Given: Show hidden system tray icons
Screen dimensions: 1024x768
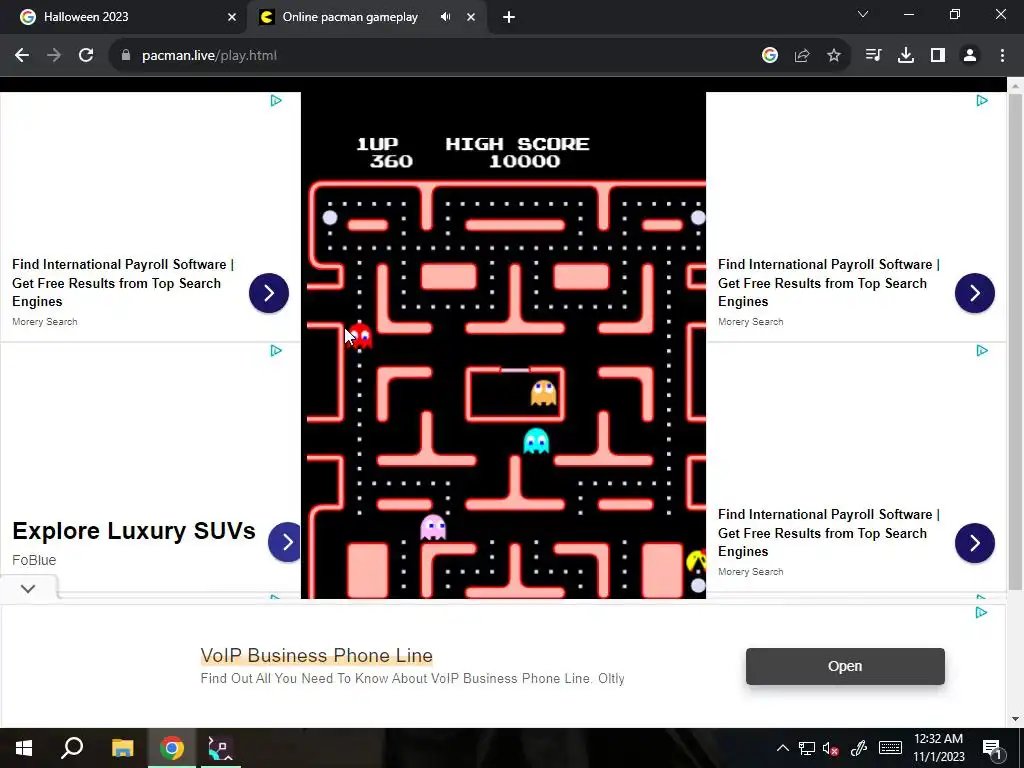Looking at the screenshot, I should (x=782, y=748).
